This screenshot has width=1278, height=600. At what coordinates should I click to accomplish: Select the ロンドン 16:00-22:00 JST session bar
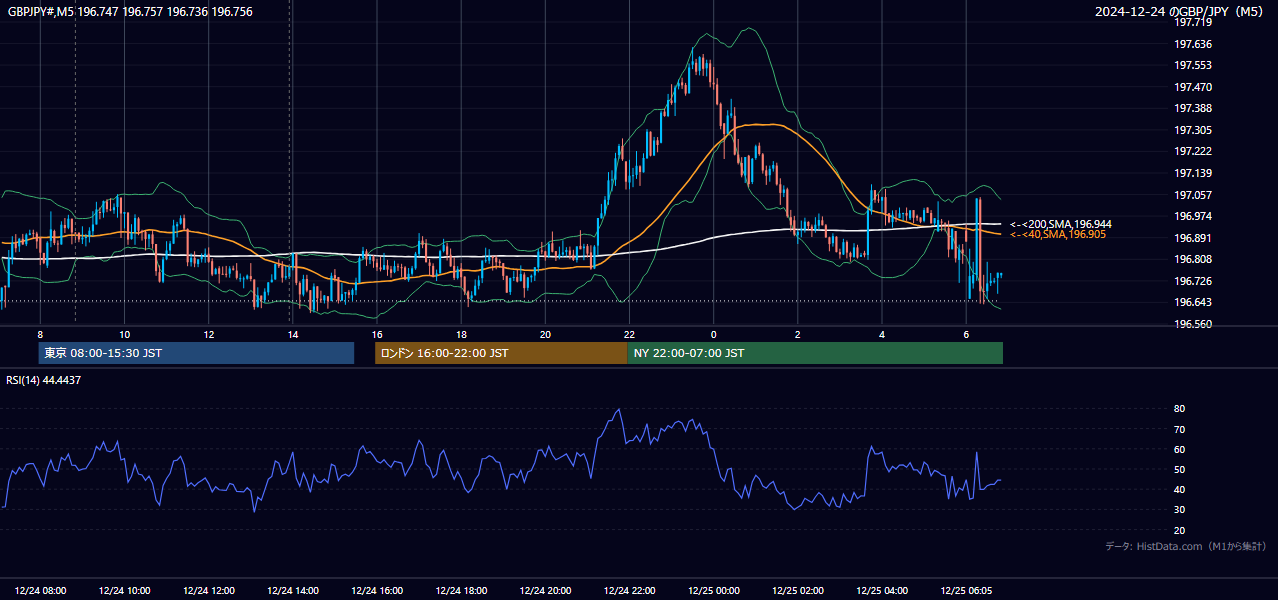click(501, 353)
